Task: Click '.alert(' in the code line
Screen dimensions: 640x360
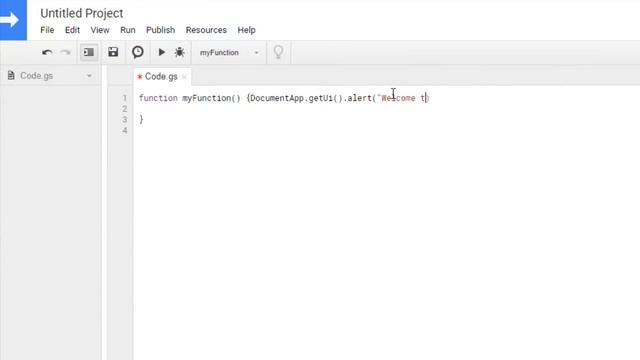Action: tap(360, 98)
